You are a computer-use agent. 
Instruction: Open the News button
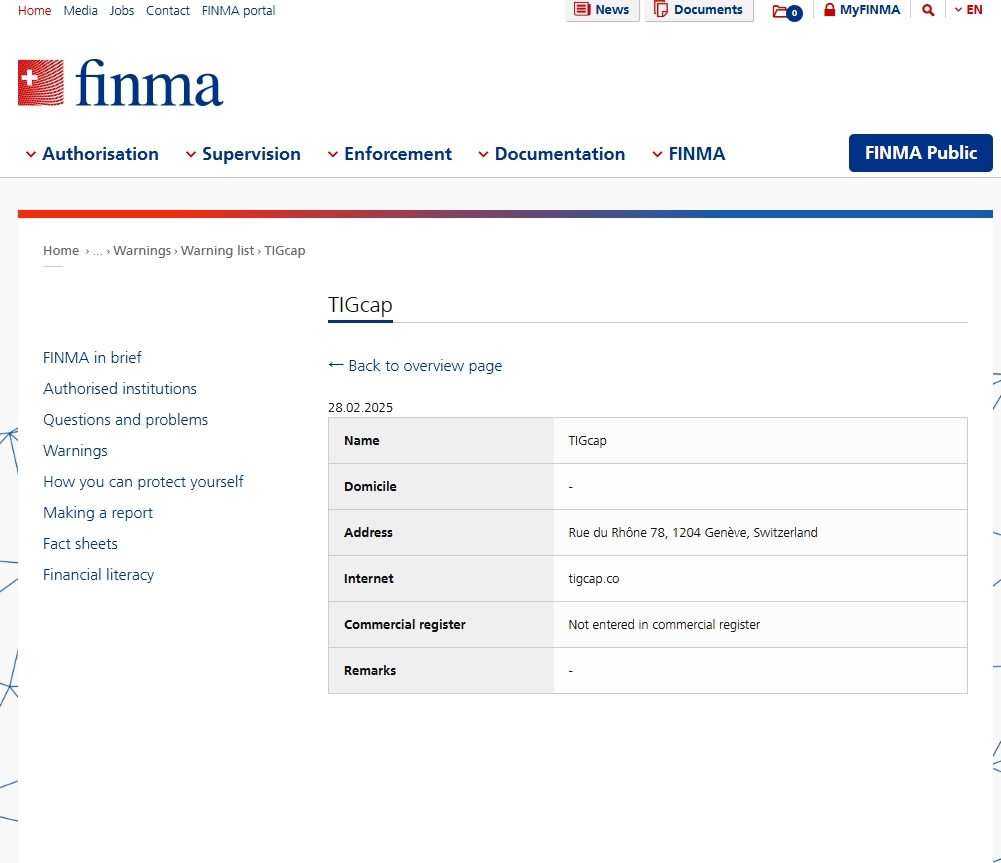pyautogui.click(x=603, y=10)
